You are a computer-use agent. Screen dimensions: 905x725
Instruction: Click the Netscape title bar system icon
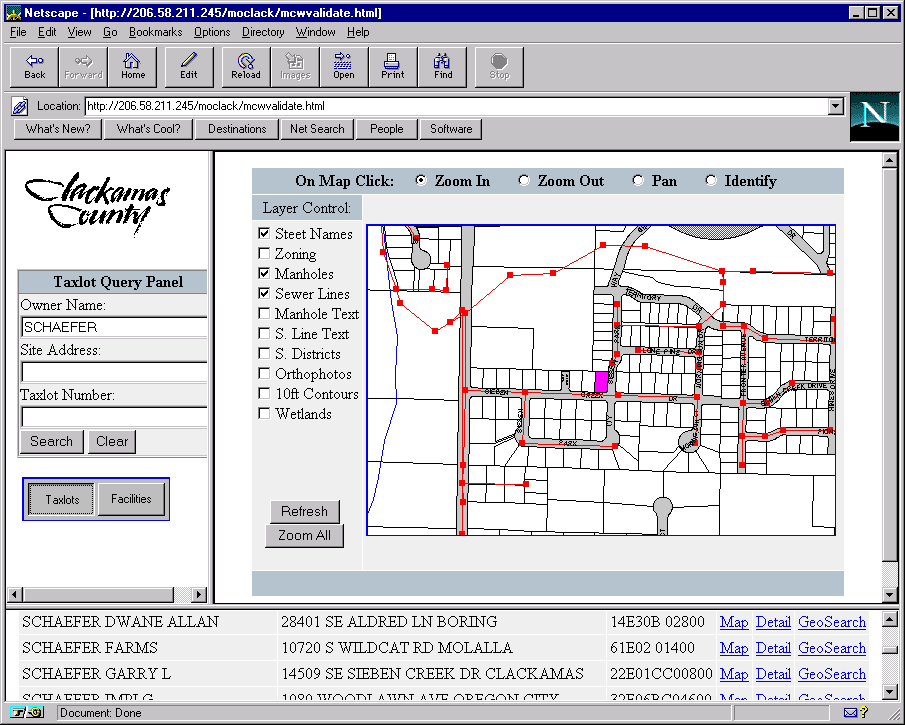[x=13, y=13]
